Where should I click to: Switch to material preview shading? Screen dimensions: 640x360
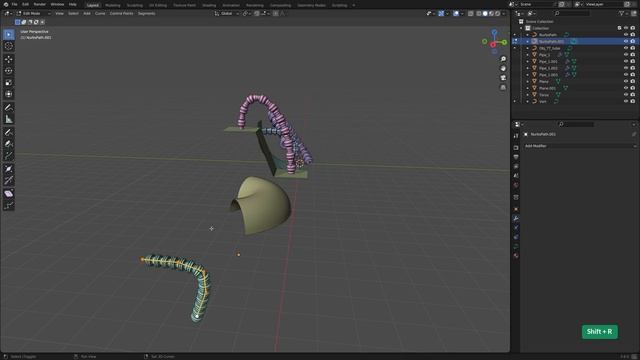491,13
